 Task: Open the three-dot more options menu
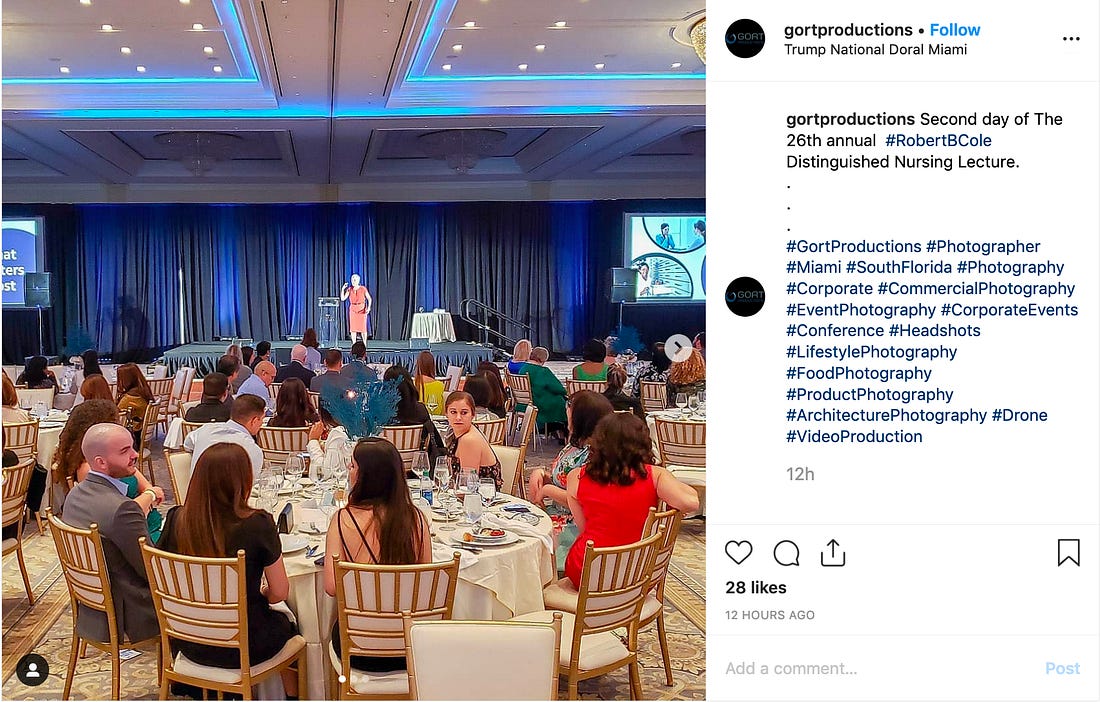click(x=1071, y=39)
